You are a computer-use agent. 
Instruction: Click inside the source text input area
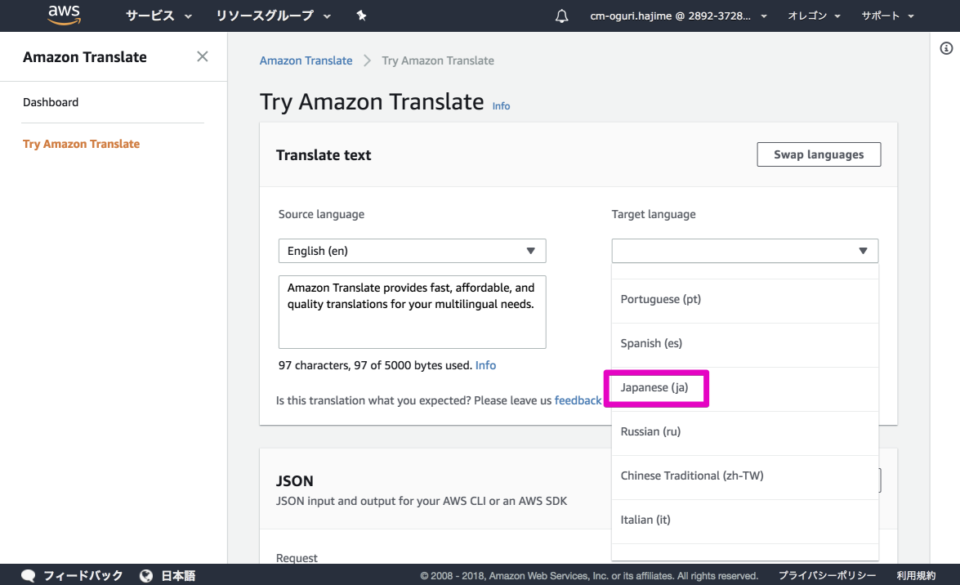click(x=411, y=311)
